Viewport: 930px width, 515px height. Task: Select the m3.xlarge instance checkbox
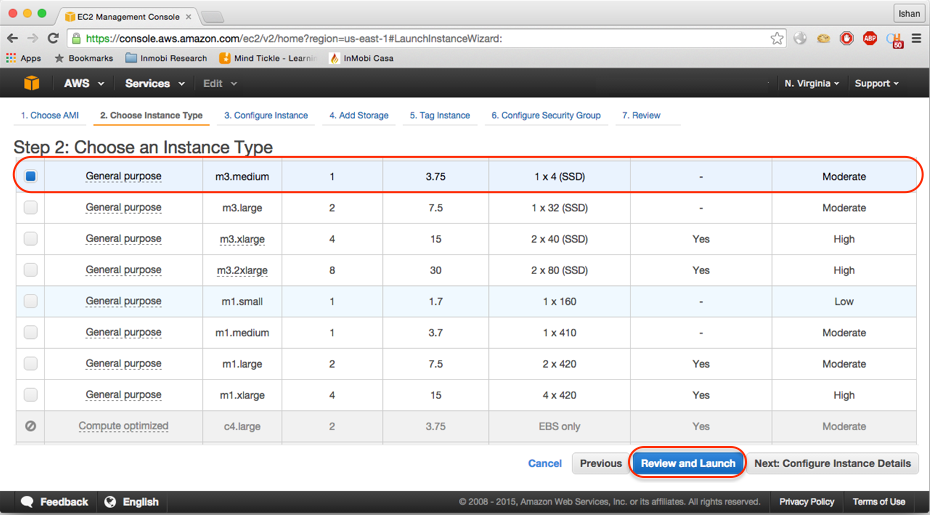point(30,239)
